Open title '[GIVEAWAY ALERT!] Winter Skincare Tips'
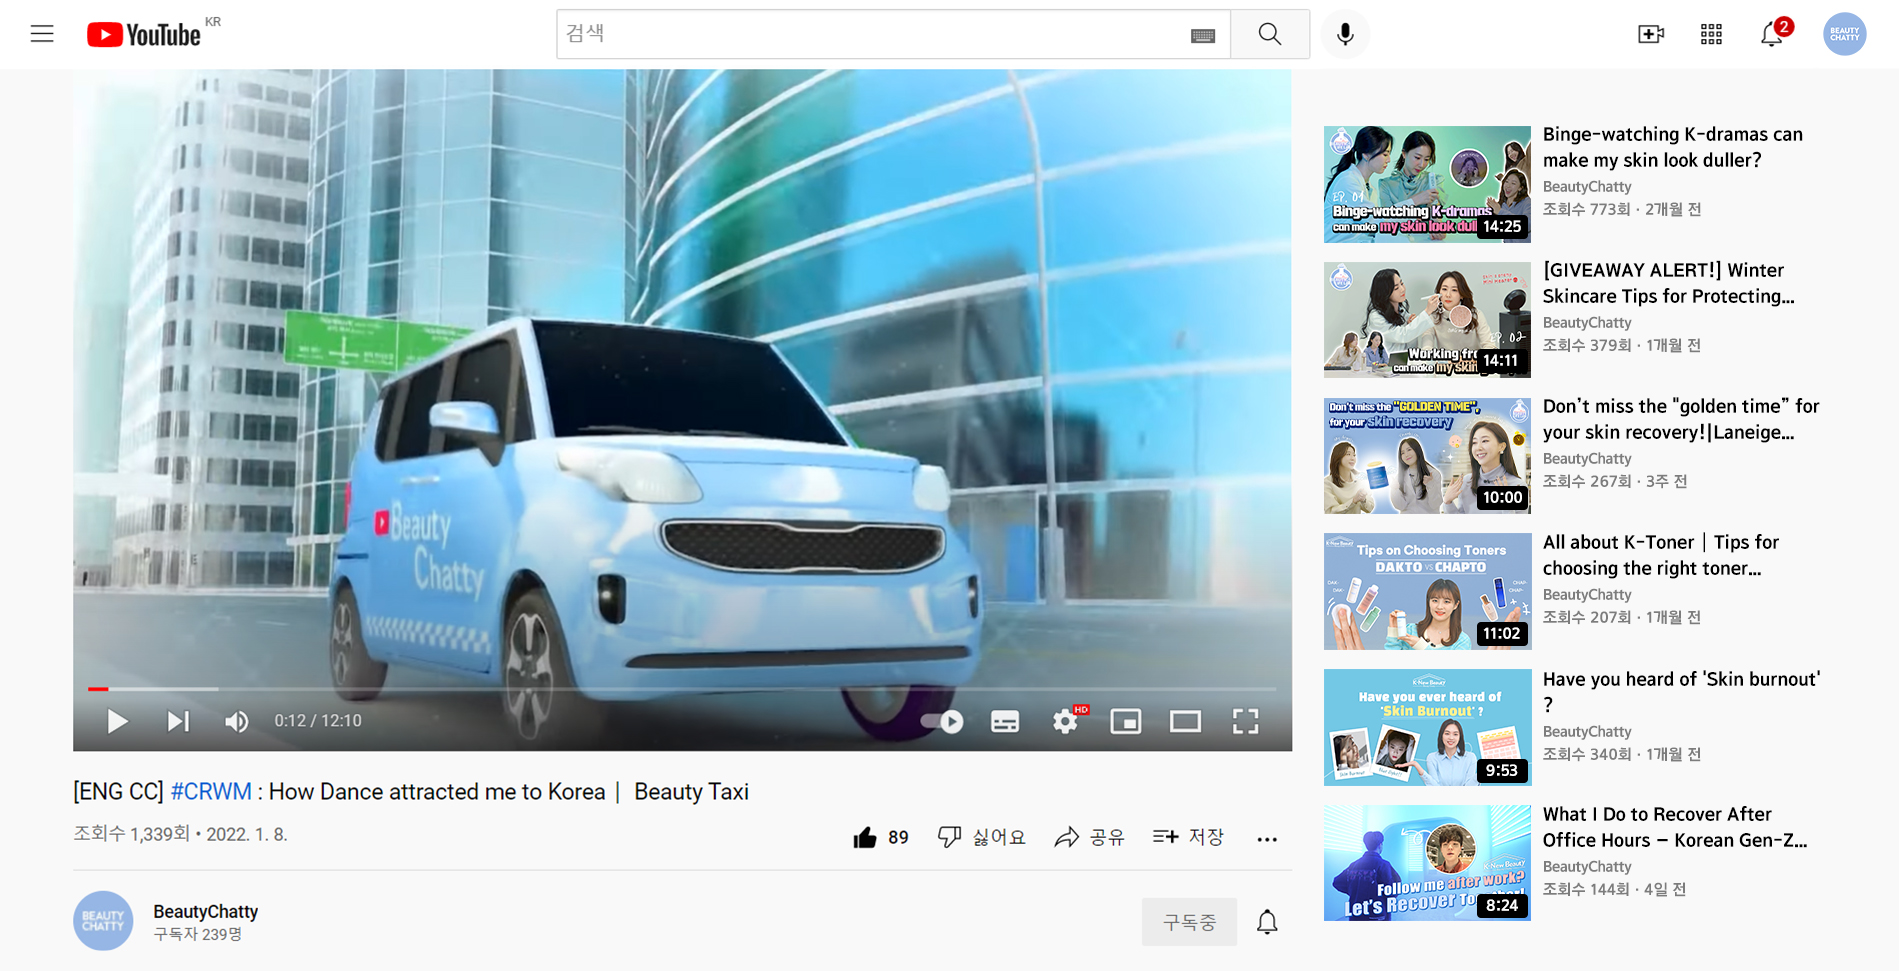The height and width of the screenshot is (971, 1899). pyautogui.click(x=1669, y=283)
